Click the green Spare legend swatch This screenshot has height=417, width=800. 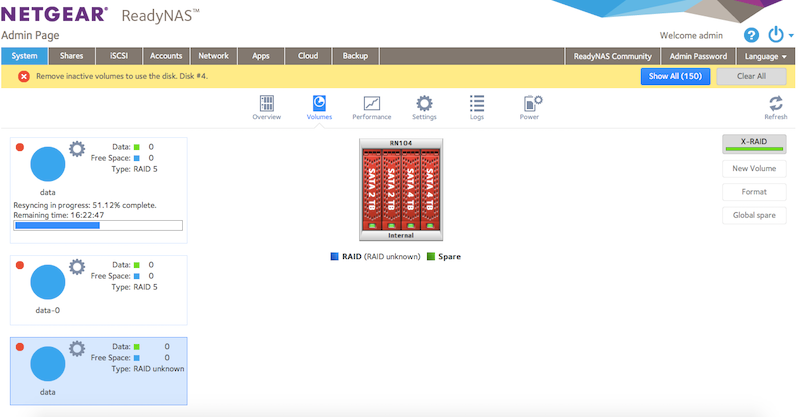(x=431, y=256)
